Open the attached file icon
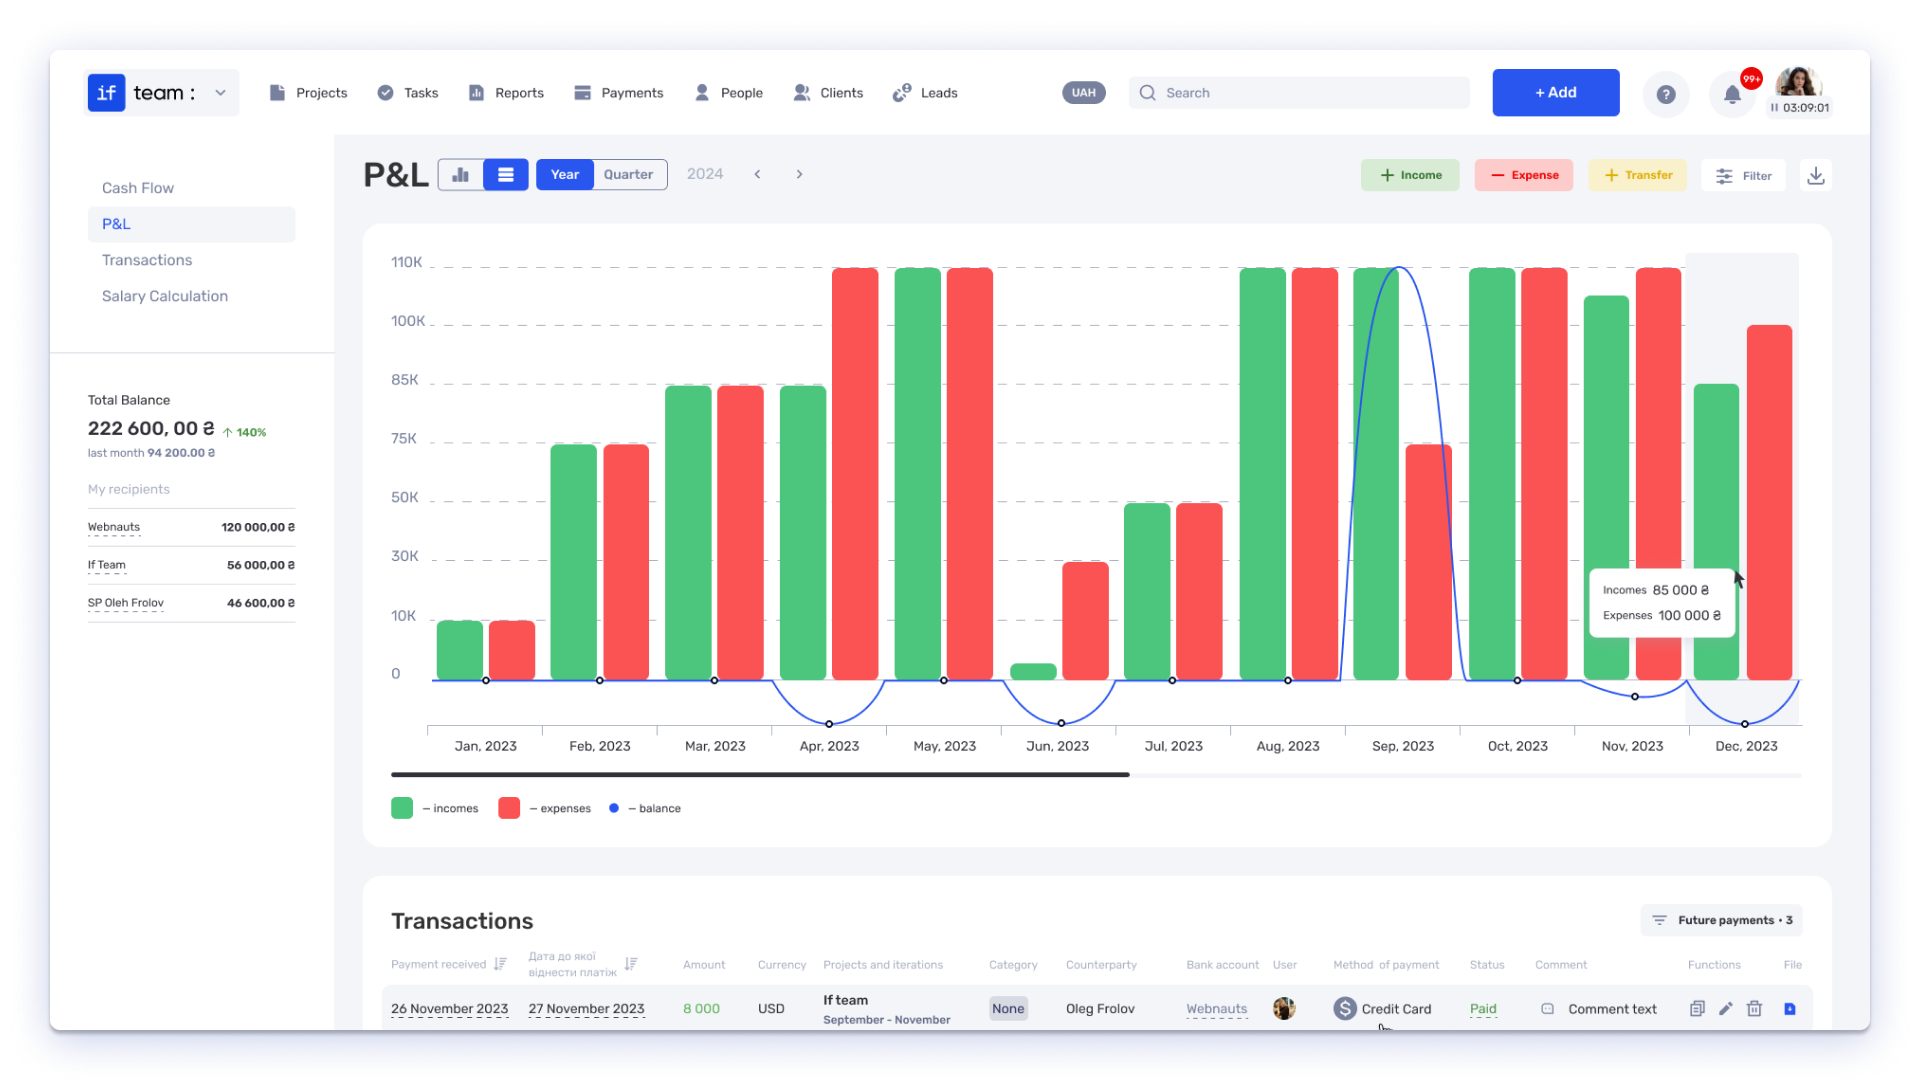 (x=1790, y=1009)
